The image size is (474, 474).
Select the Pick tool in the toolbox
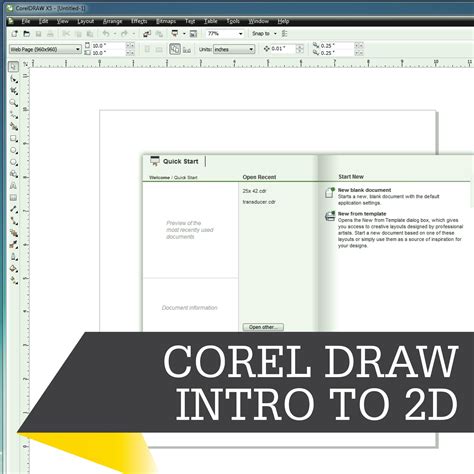point(13,67)
